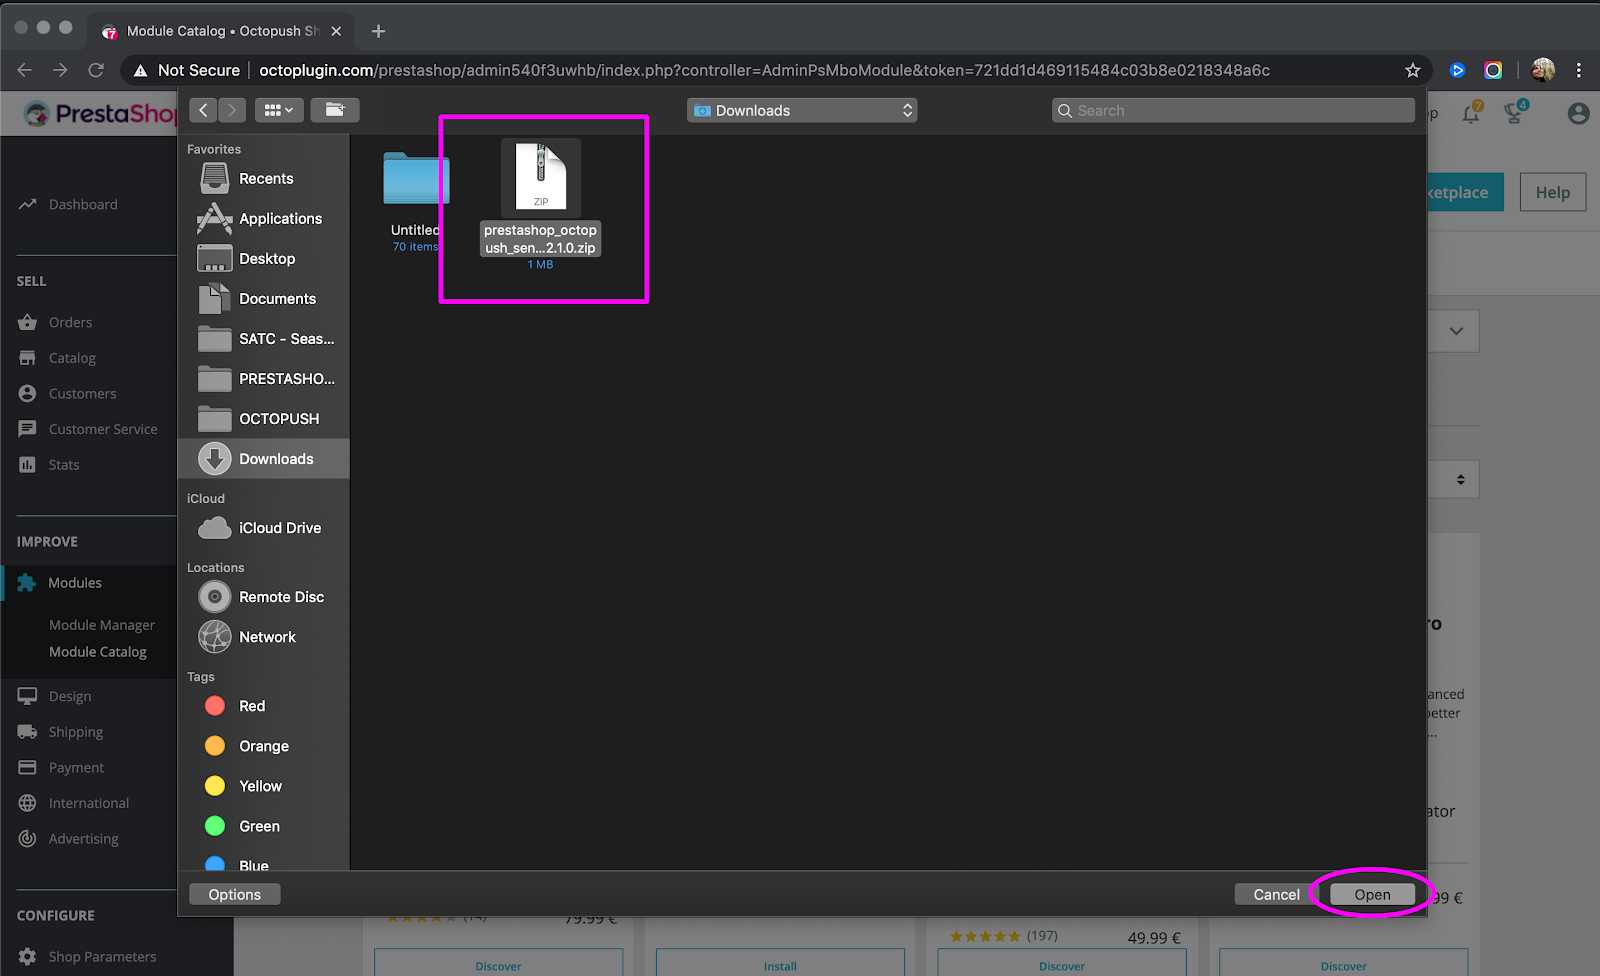The width and height of the screenshot is (1600, 976).
Task: Open International in PrestaShop sidebar
Action: (x=89, y=803)
